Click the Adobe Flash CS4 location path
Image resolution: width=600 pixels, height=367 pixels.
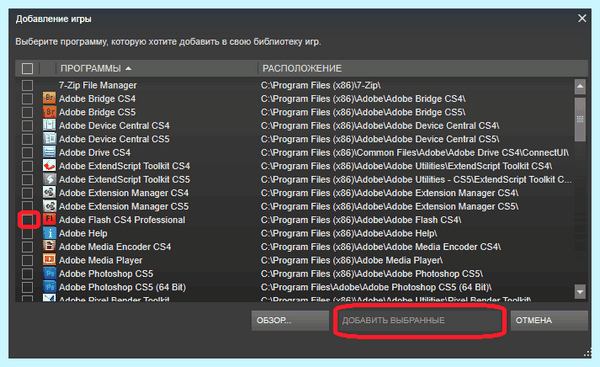pos(361,220)
